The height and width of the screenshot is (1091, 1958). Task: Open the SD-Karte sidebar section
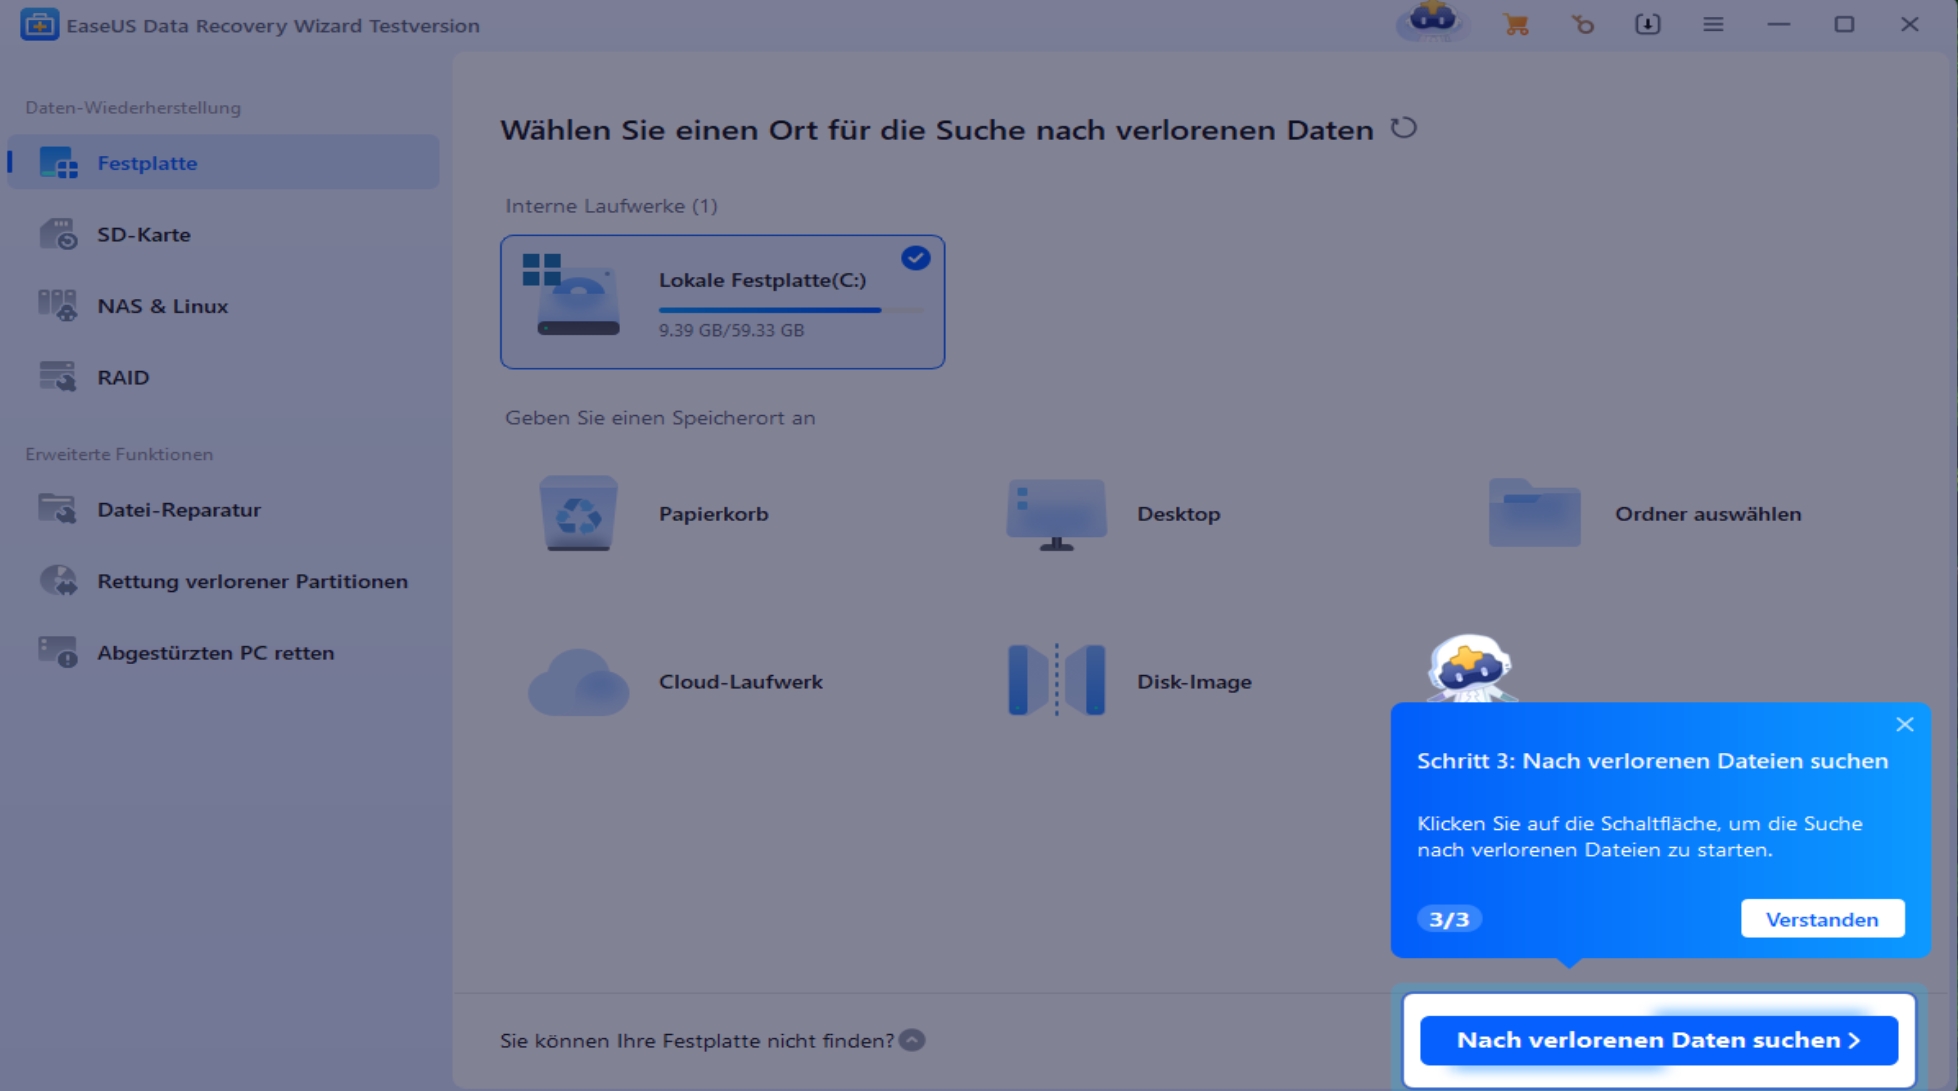[x=143, y=234]
